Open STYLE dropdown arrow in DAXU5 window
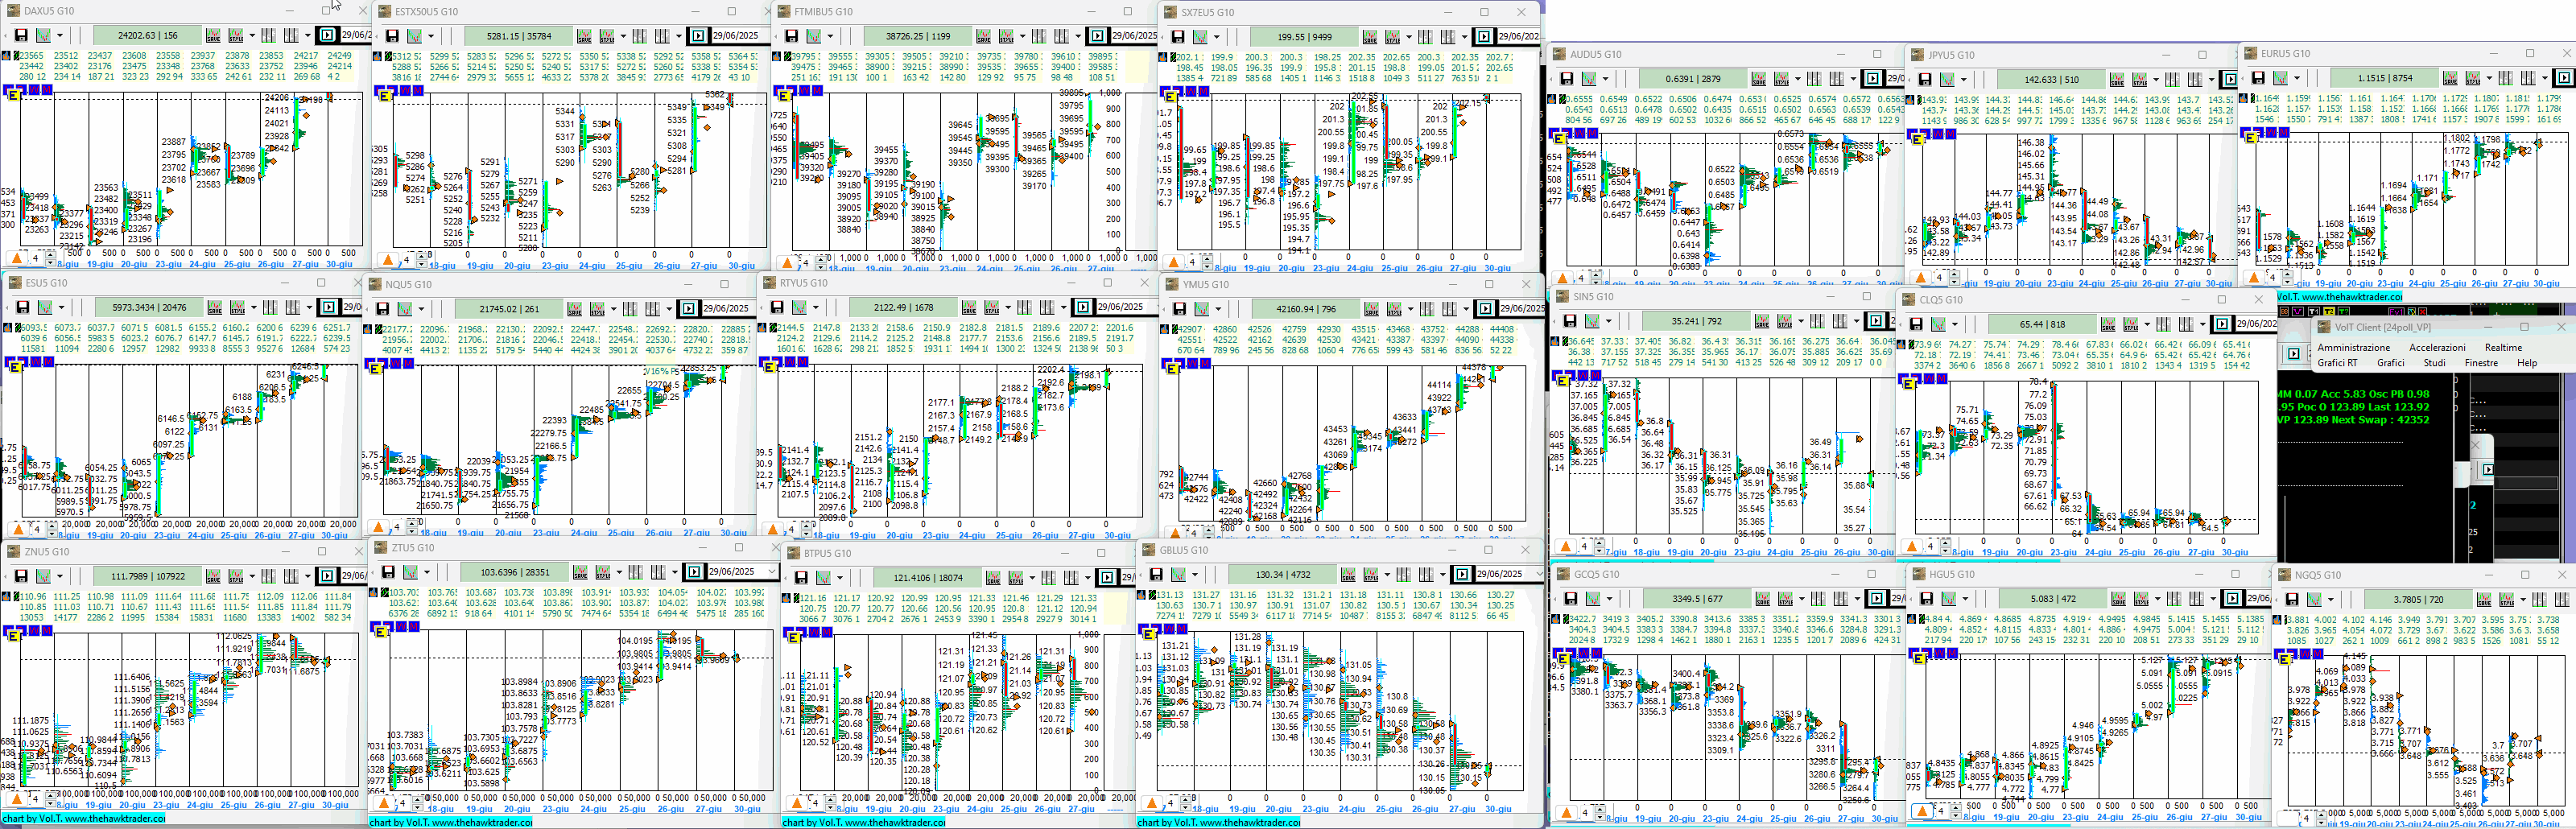The image size is (2576, 829). click(x=252, y=36)
